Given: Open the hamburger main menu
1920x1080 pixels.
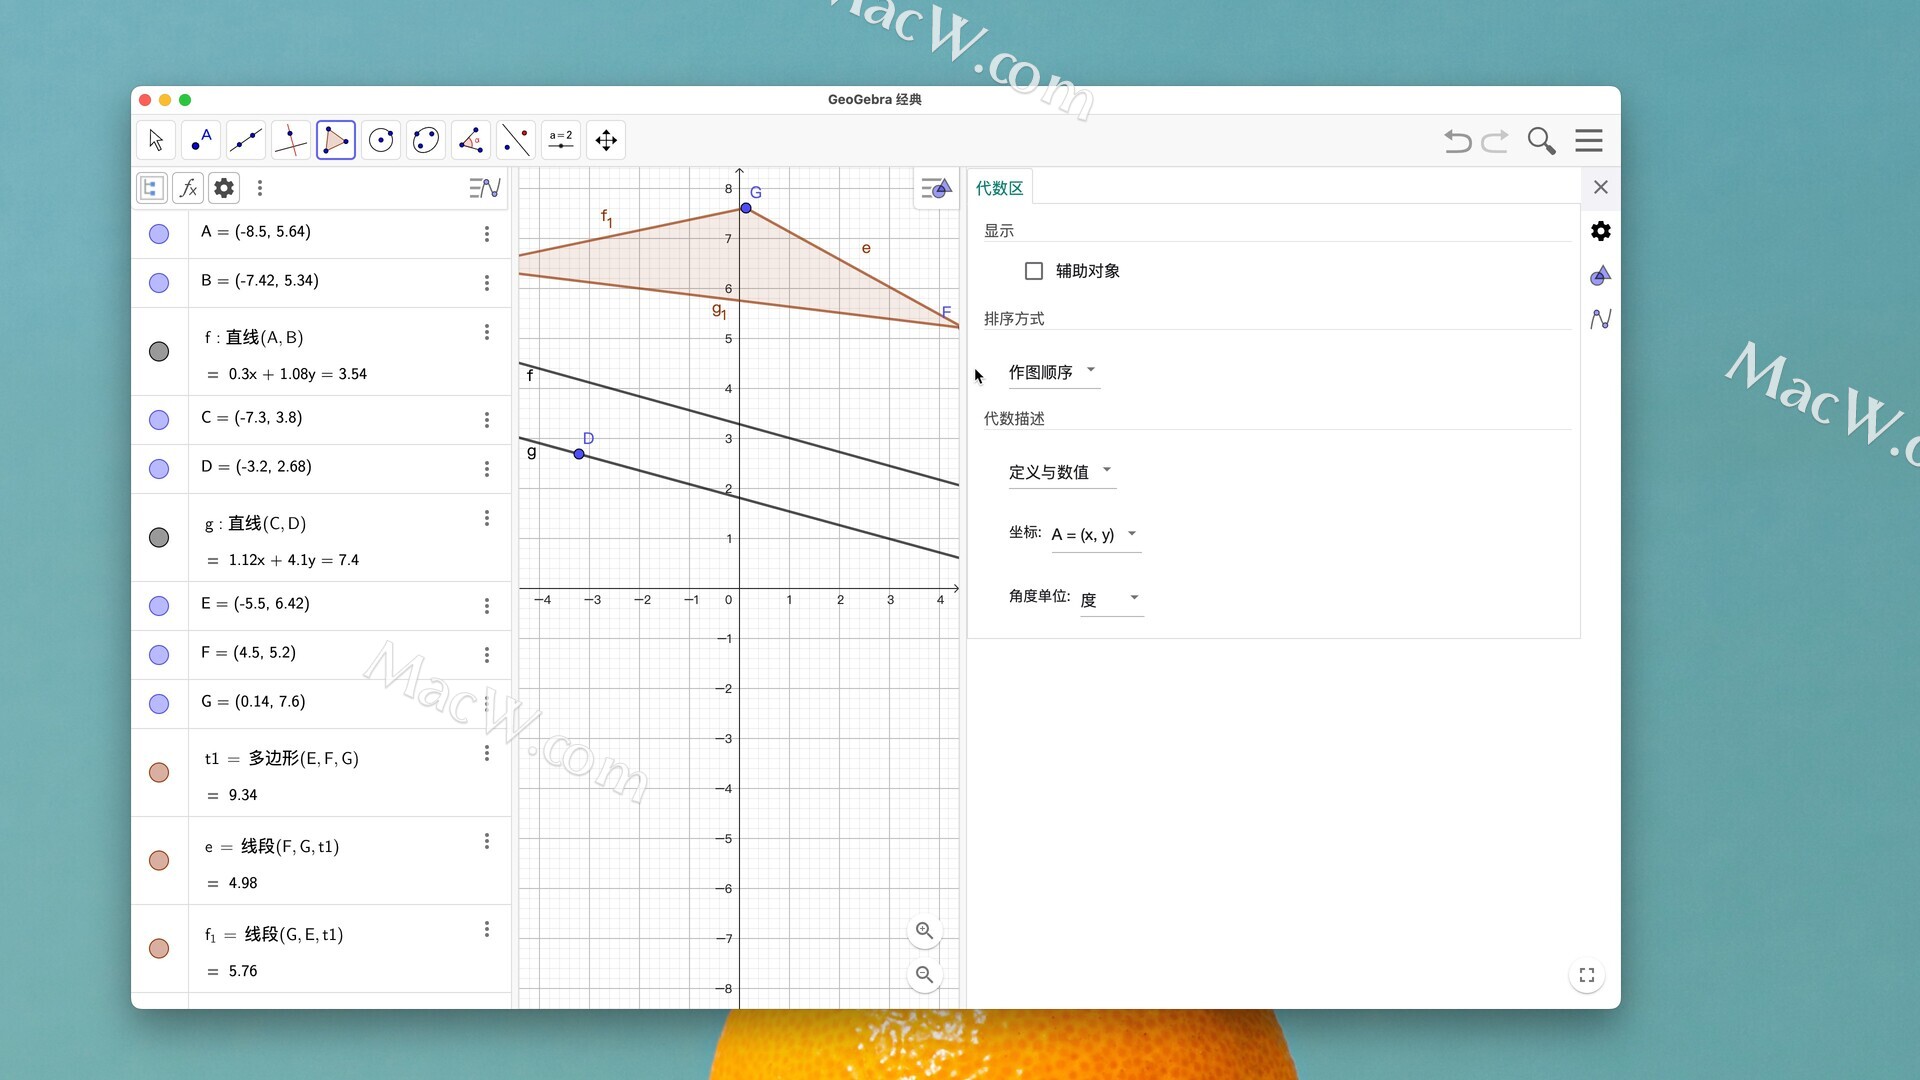Looking at the screenshot, I should pos(1589,141).
